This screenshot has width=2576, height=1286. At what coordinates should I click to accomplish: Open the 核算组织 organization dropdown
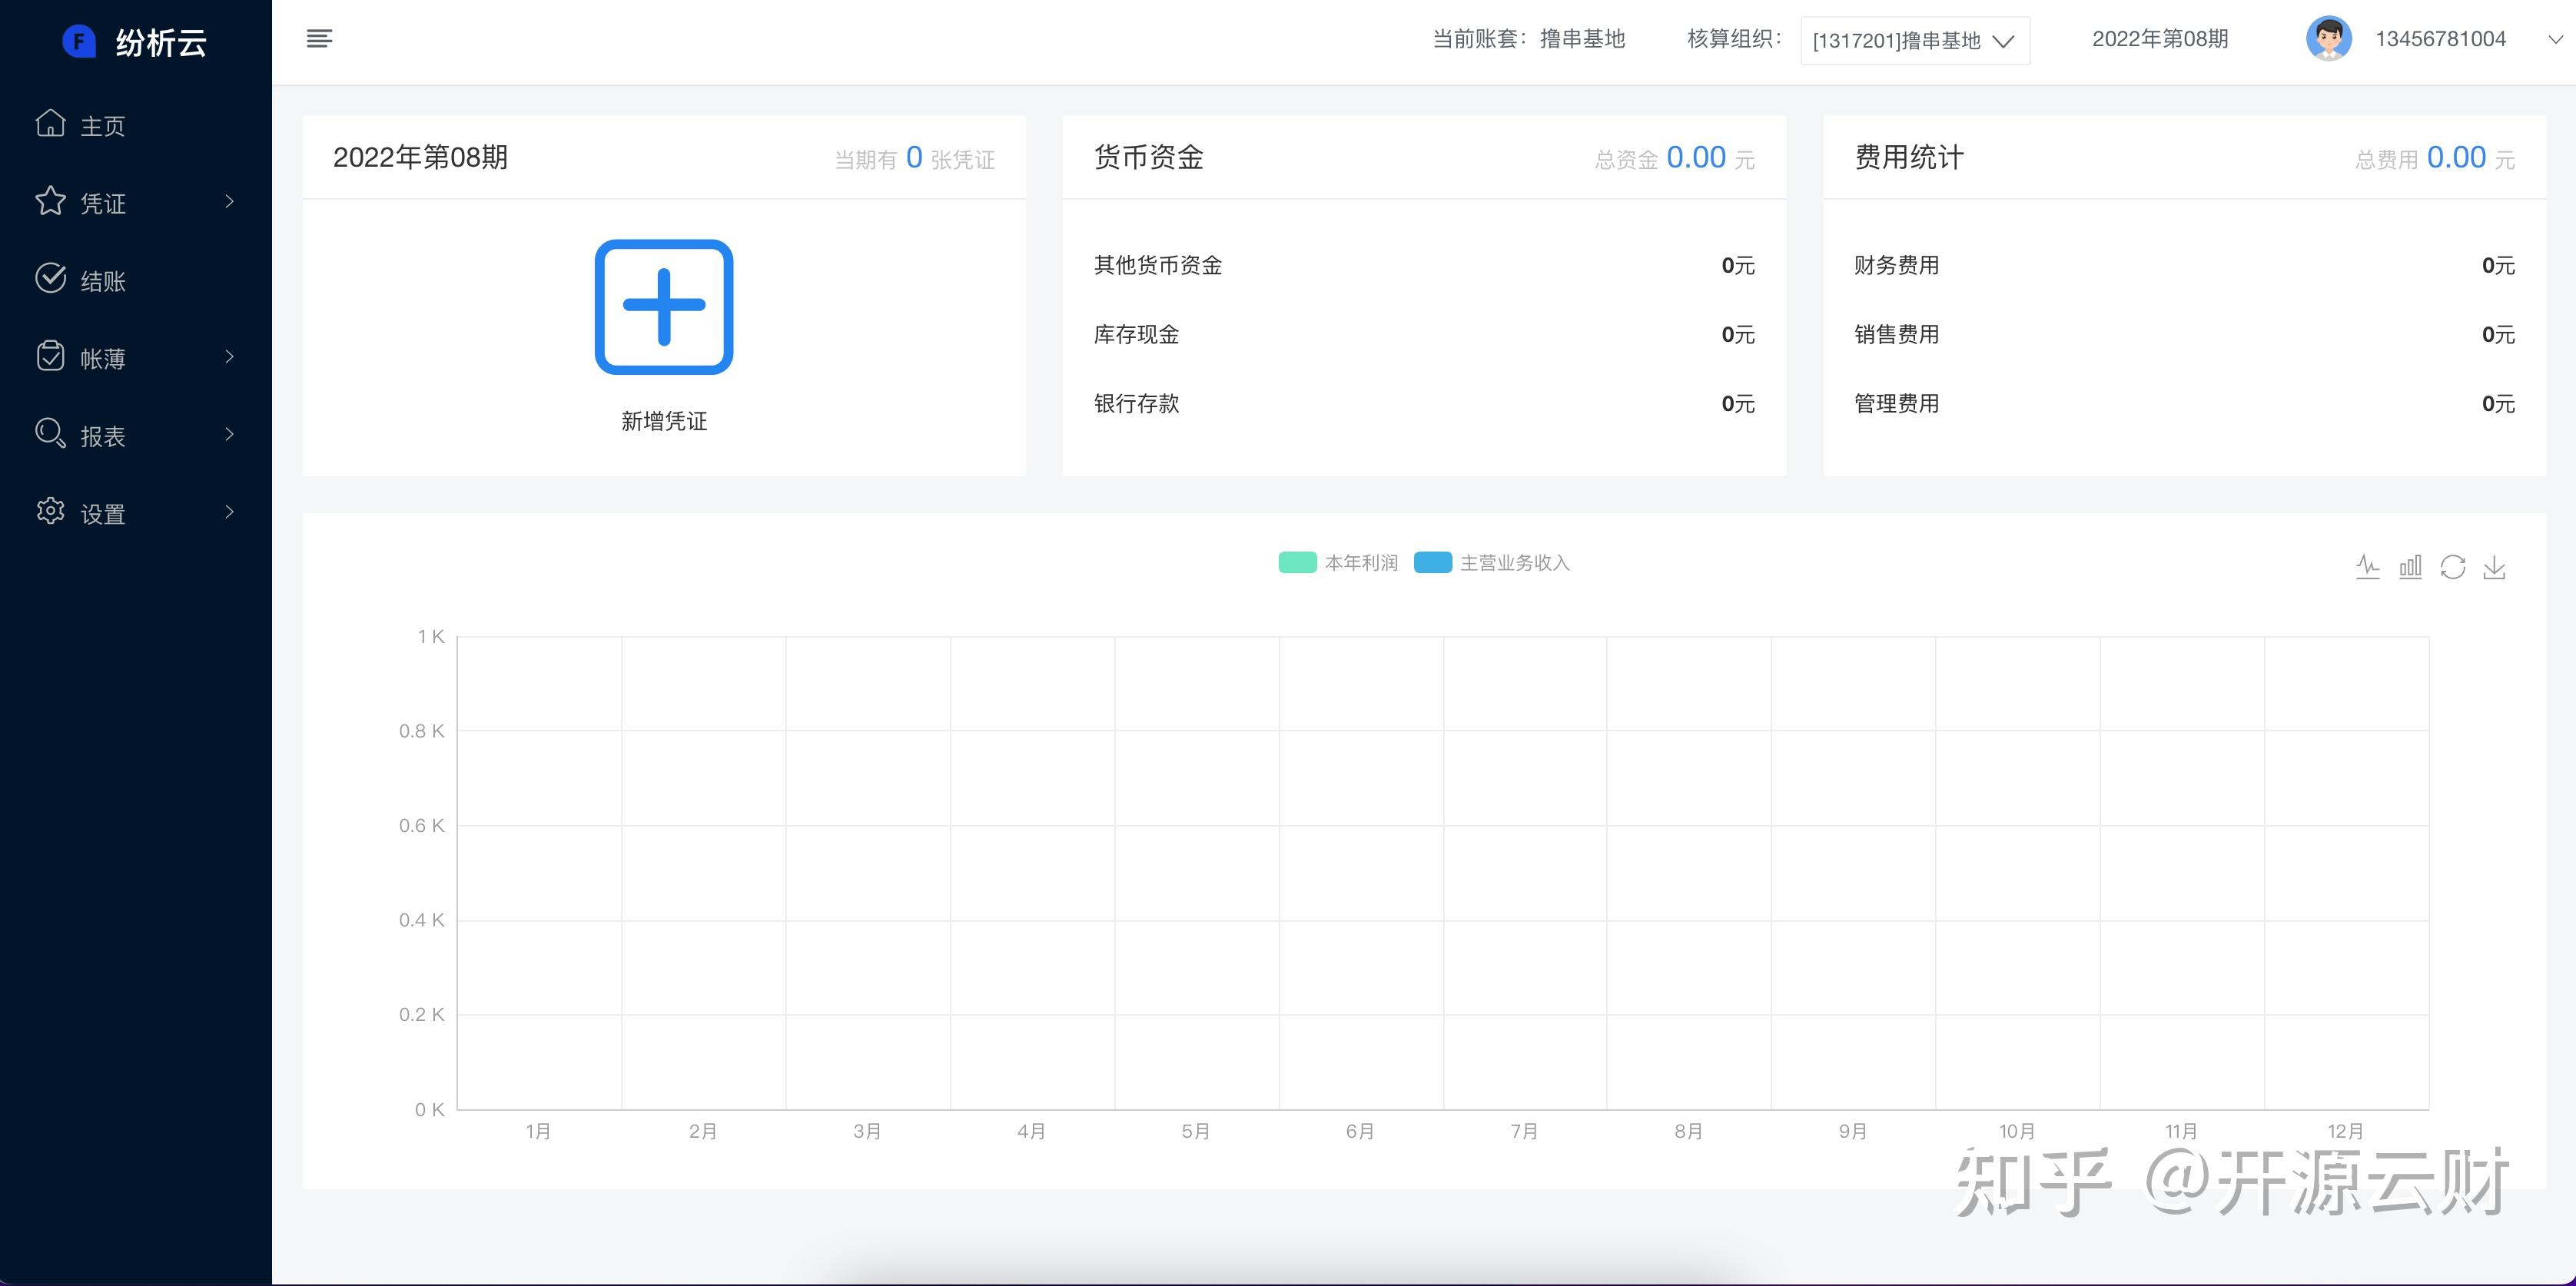pyautogui.click(x=1914, y=41)
